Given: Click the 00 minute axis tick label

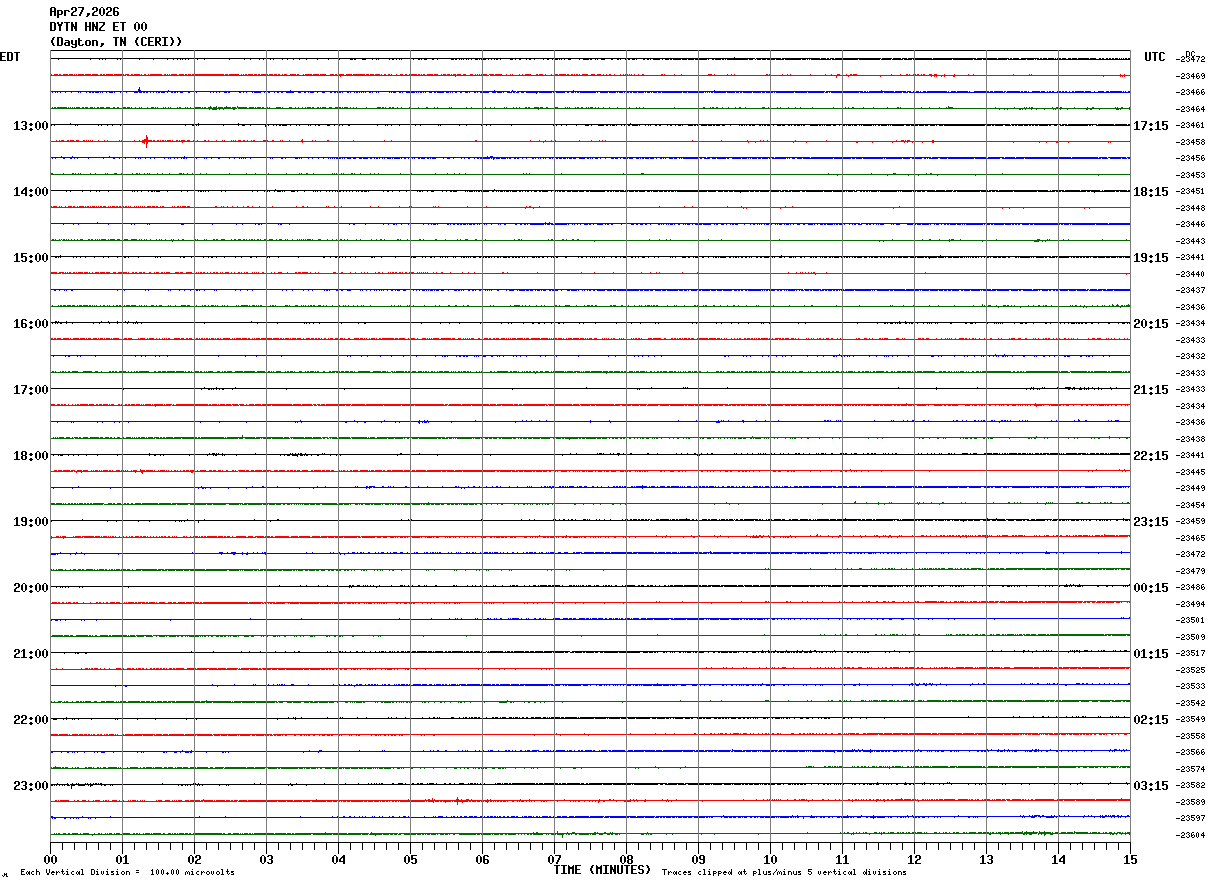Looking at the screenshot, I should pyautogui.click(x=50, y=859).
